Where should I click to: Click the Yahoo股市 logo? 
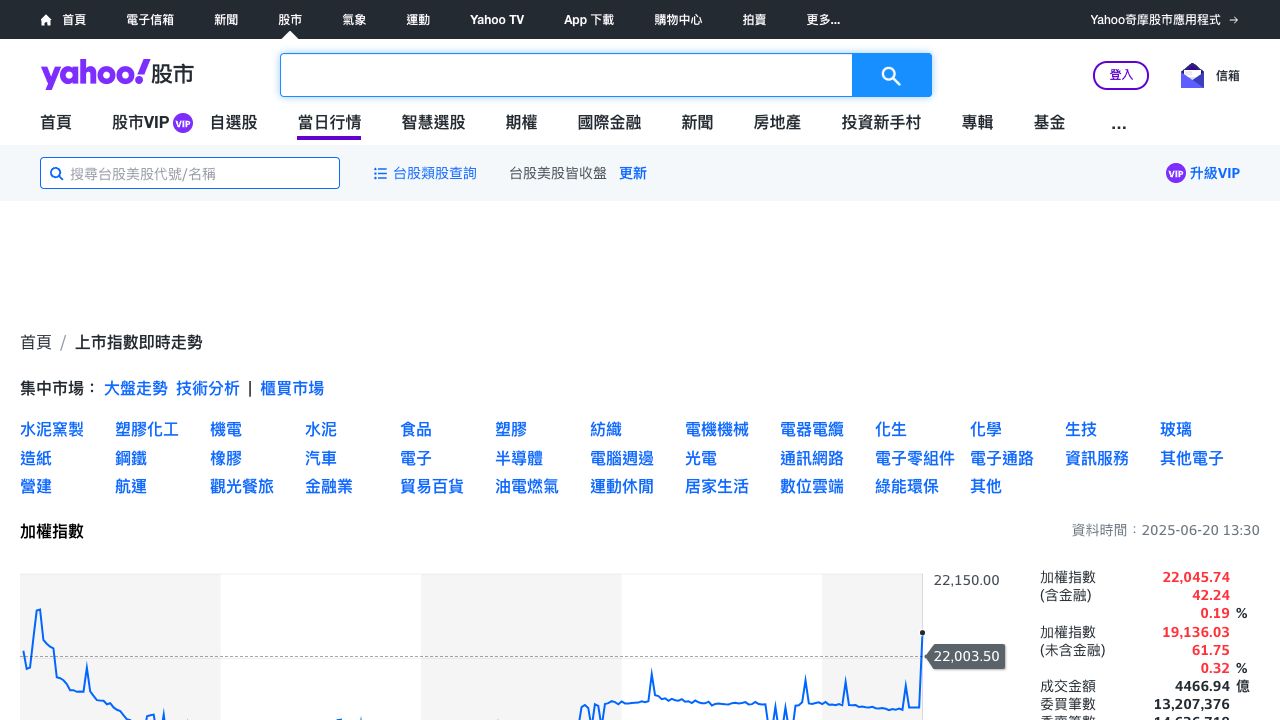coord(117,74)
